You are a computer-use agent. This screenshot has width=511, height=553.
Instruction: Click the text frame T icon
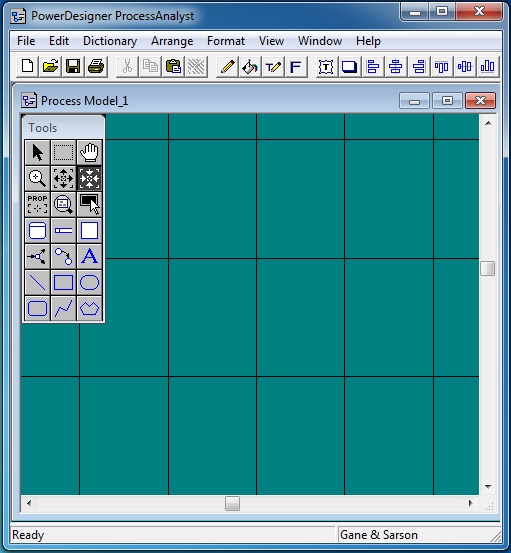tap(326, 66)
